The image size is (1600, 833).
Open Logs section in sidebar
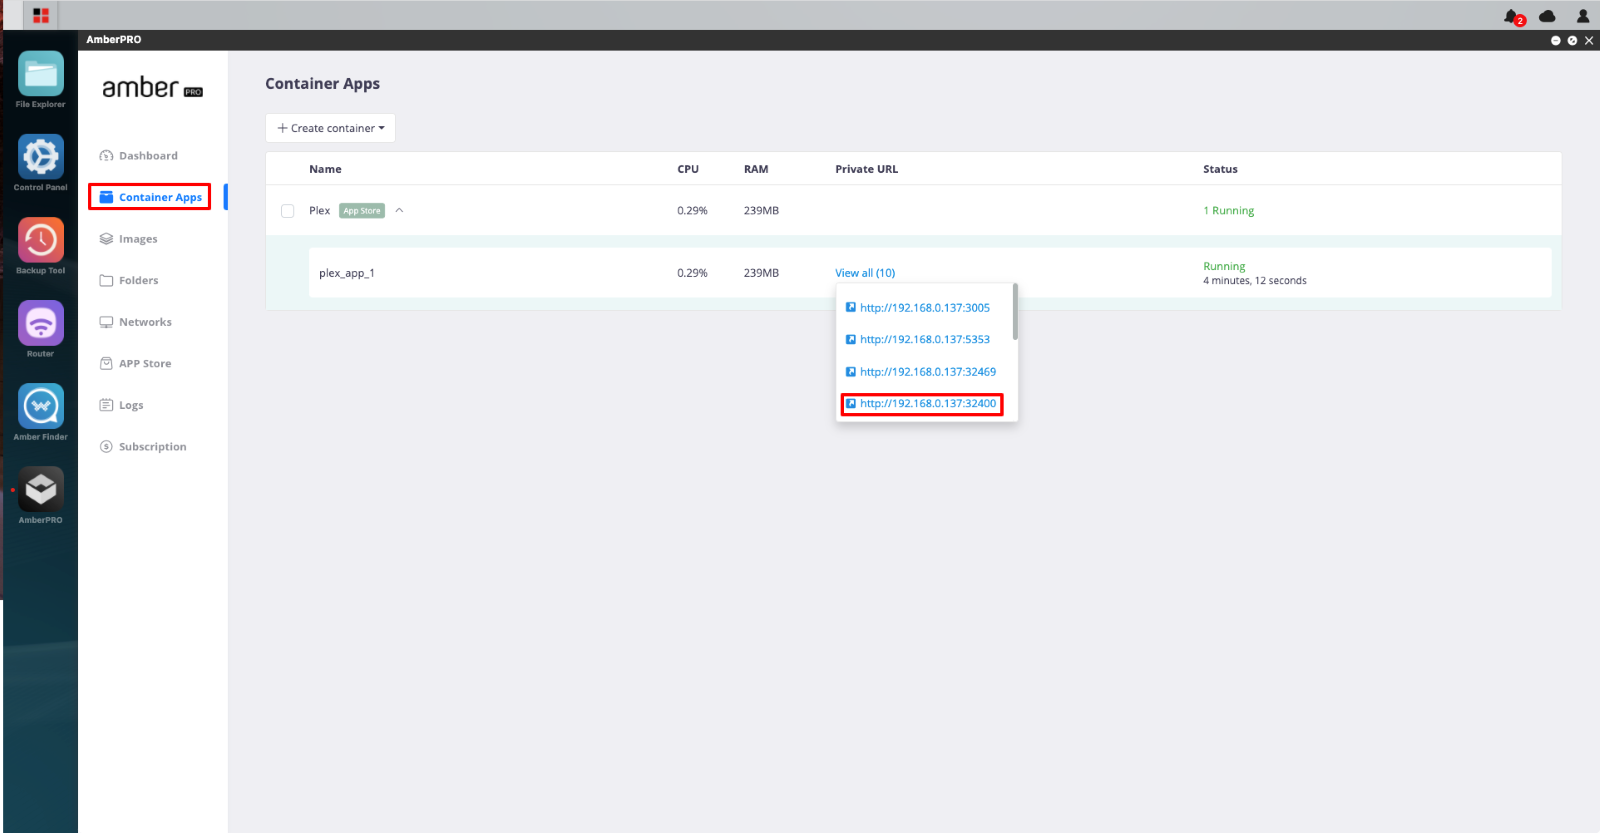click(122, 405)
